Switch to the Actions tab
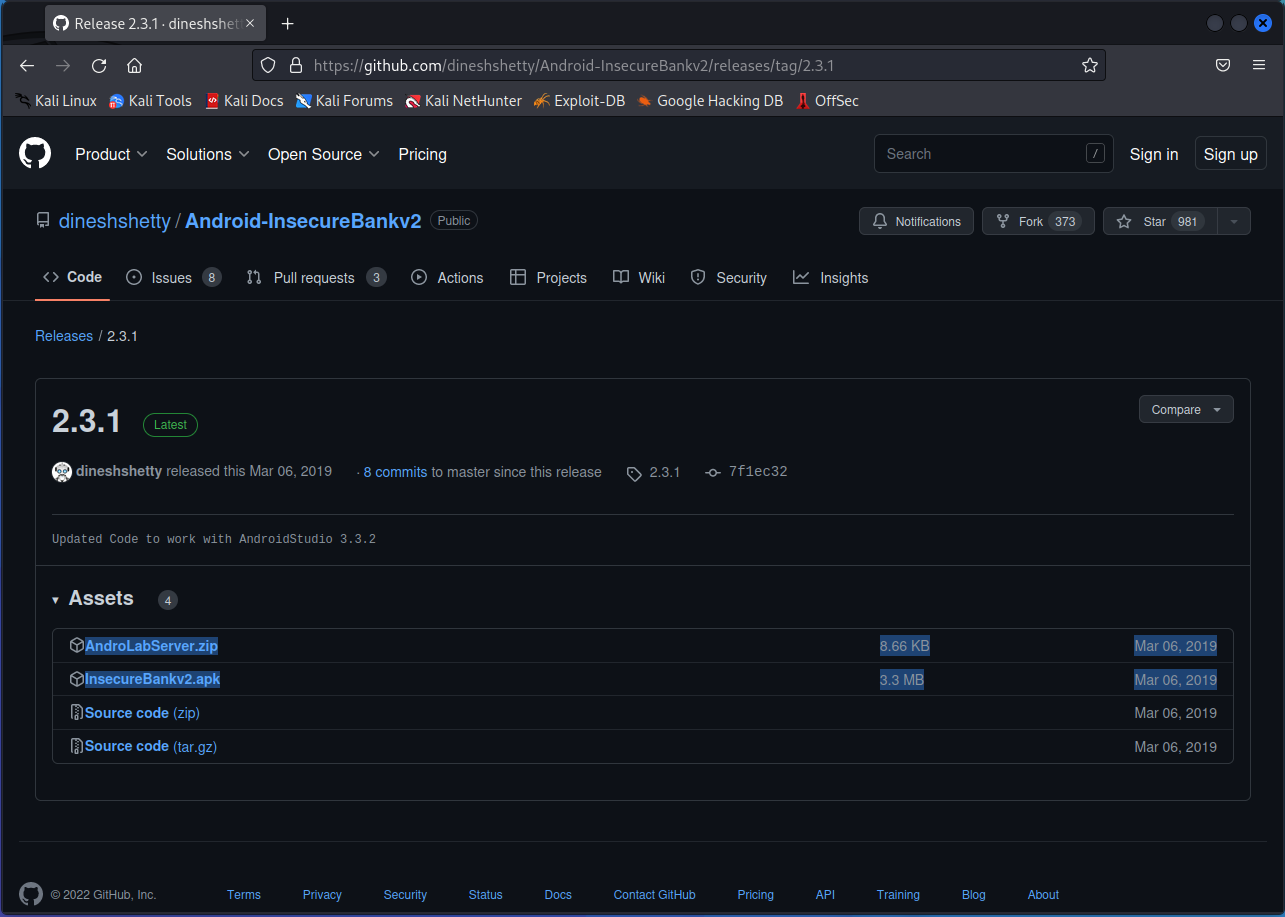The image size is (1285, 917). tap(447, 278)
